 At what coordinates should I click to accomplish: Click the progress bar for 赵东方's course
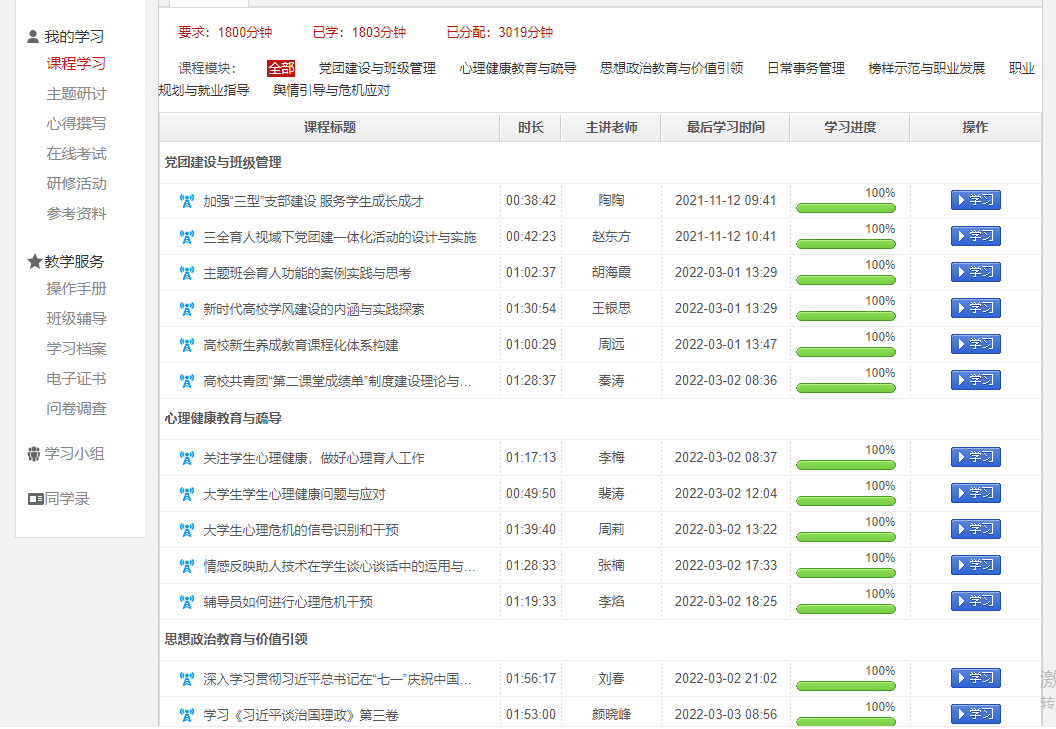tap(845, 244)
